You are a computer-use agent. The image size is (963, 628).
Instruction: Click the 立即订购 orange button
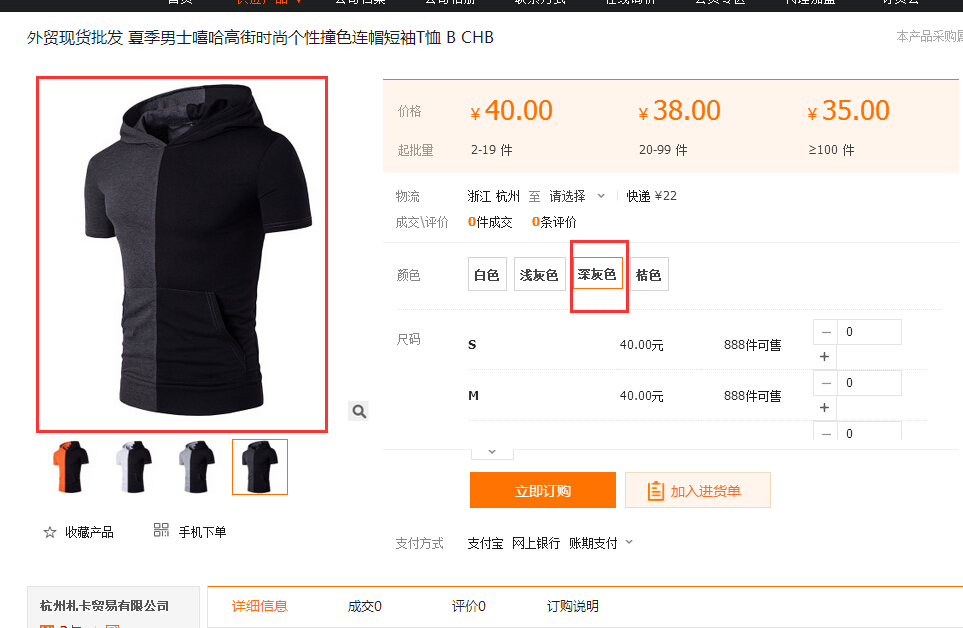click(543, 490)
